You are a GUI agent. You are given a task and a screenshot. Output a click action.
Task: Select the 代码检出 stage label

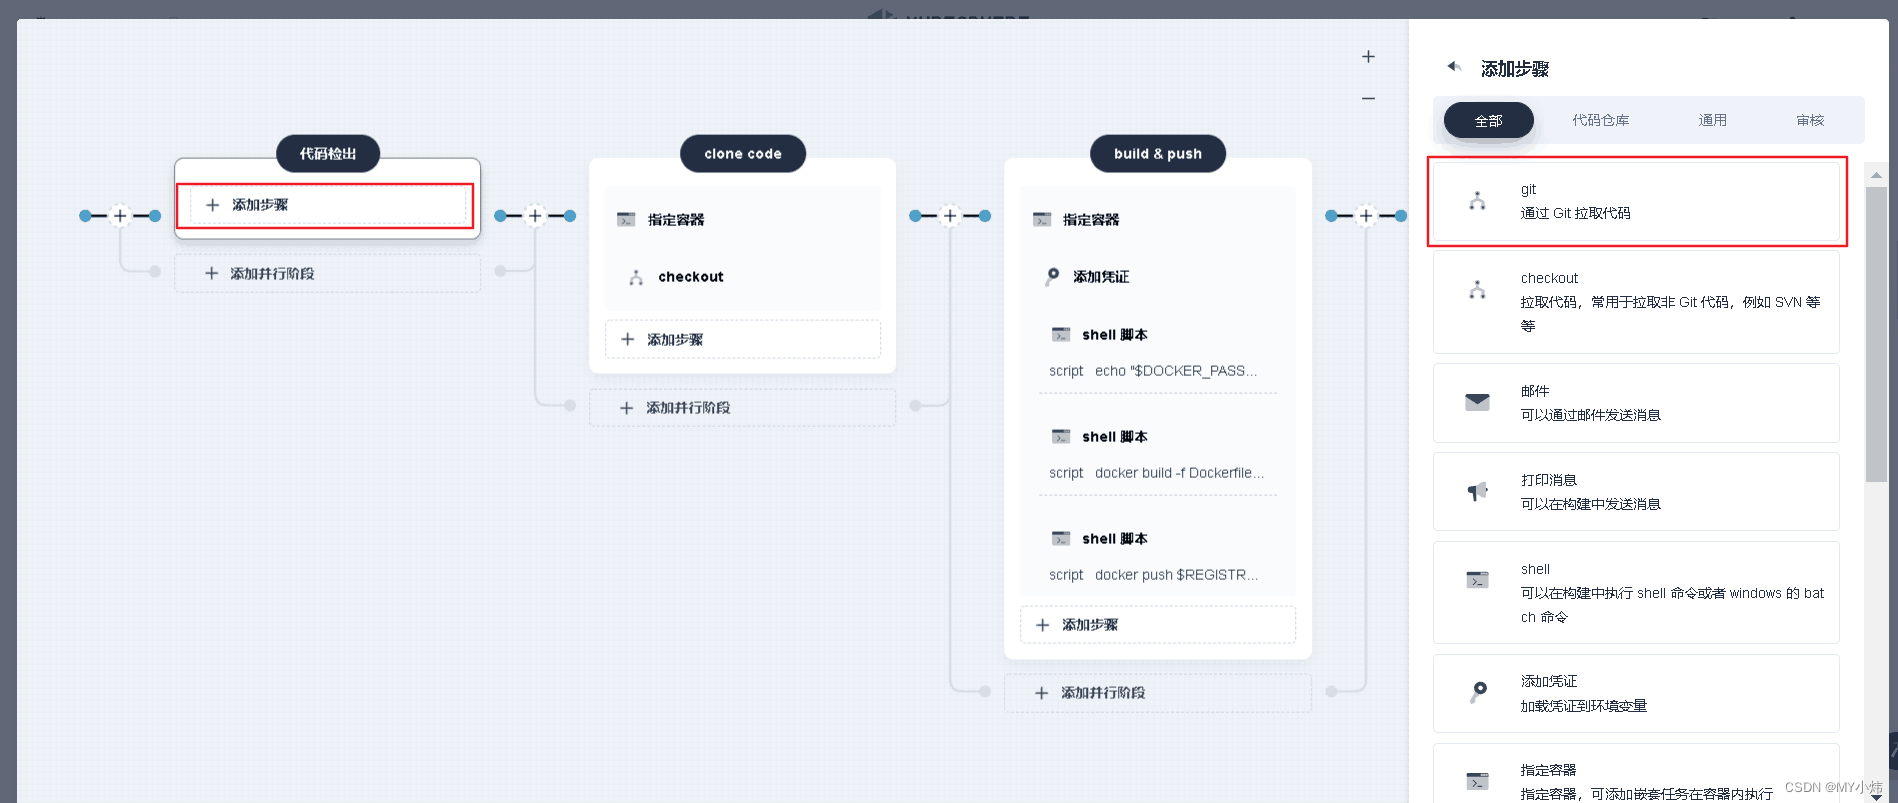[x=328, y=154]
